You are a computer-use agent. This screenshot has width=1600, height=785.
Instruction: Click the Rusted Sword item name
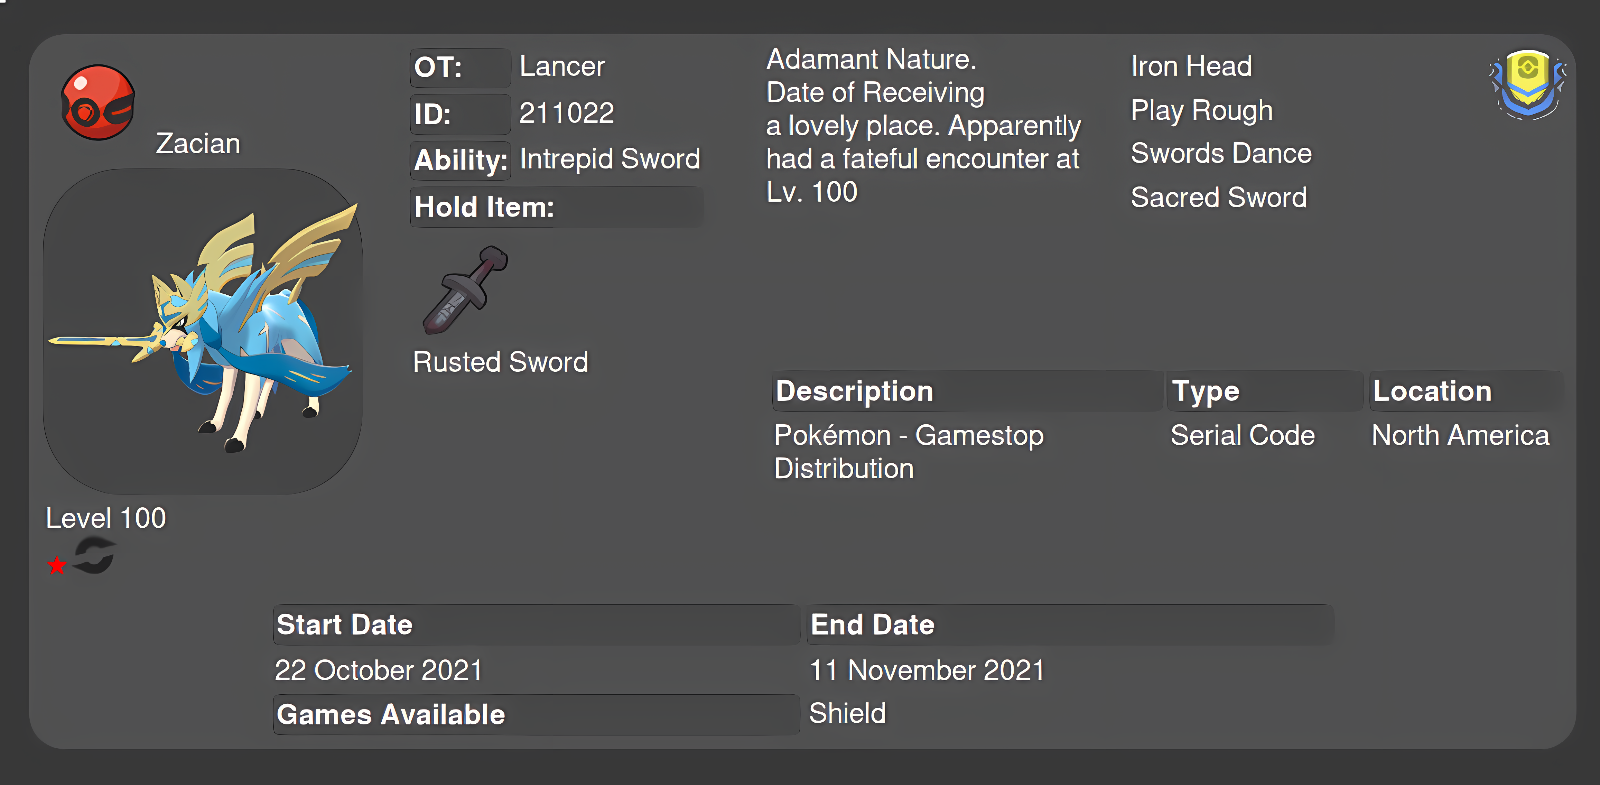[x=501, y=362]
